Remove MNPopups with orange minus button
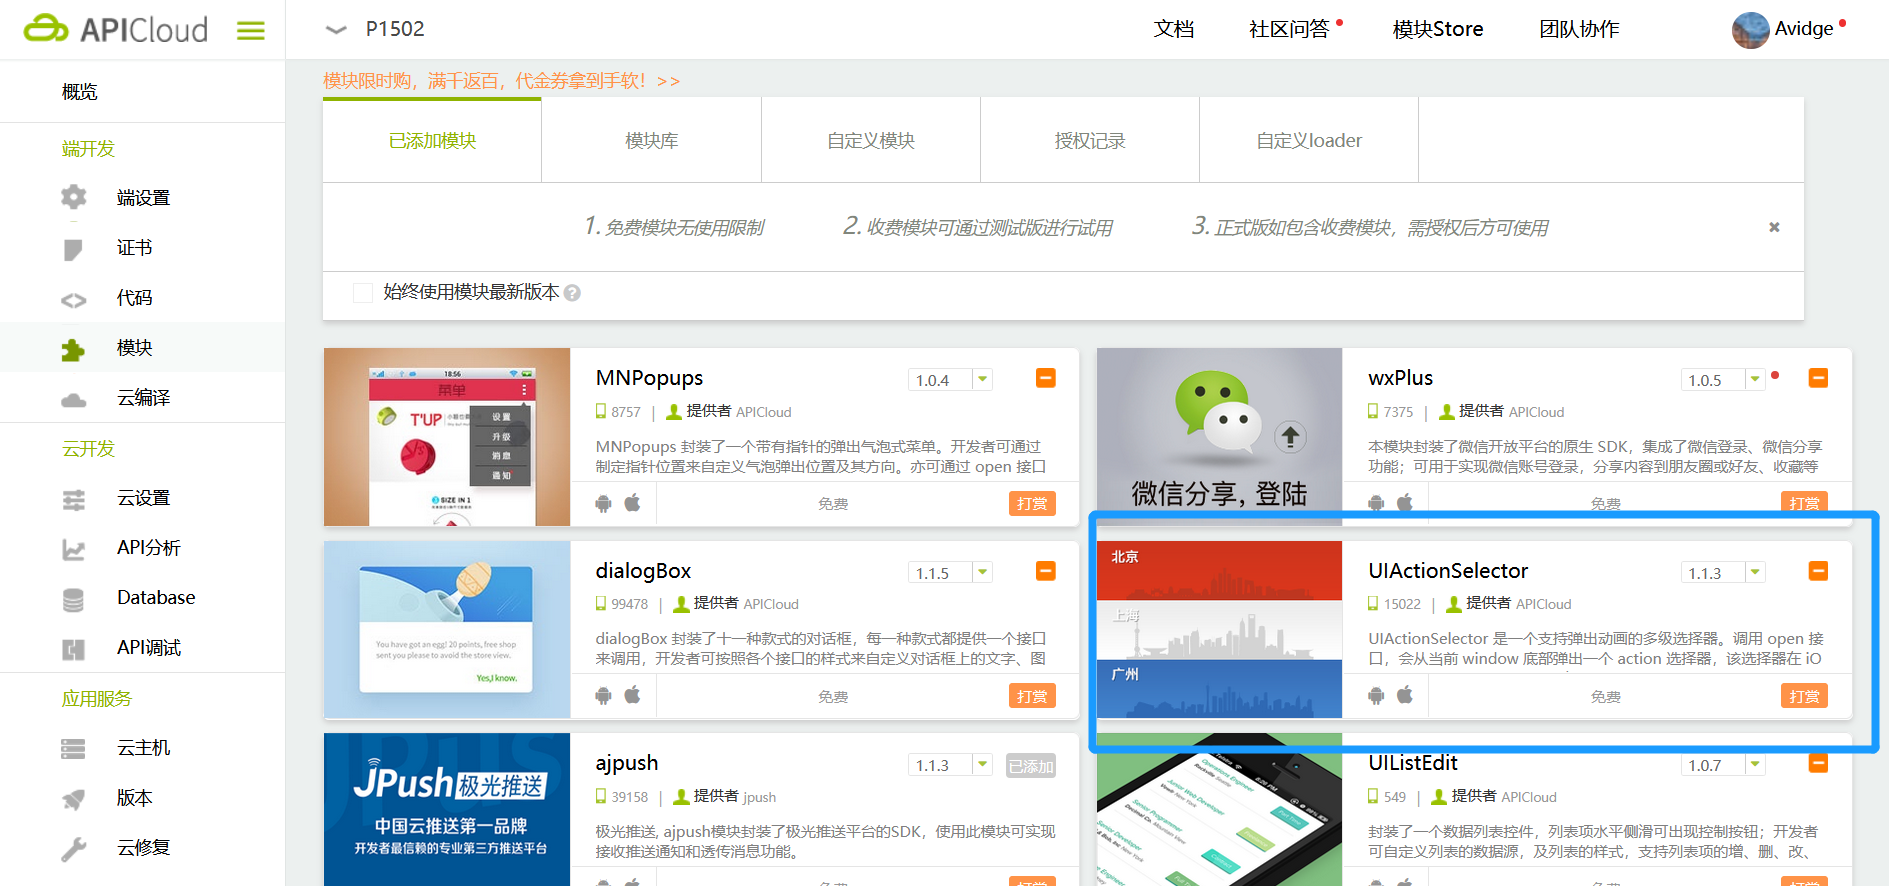Screen dimensions: 1889x886 click(x=1045, y=378)
